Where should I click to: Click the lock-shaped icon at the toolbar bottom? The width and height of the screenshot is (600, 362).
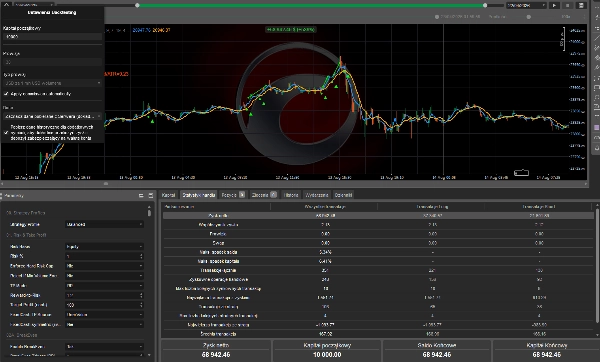click(x=596, y=147)
